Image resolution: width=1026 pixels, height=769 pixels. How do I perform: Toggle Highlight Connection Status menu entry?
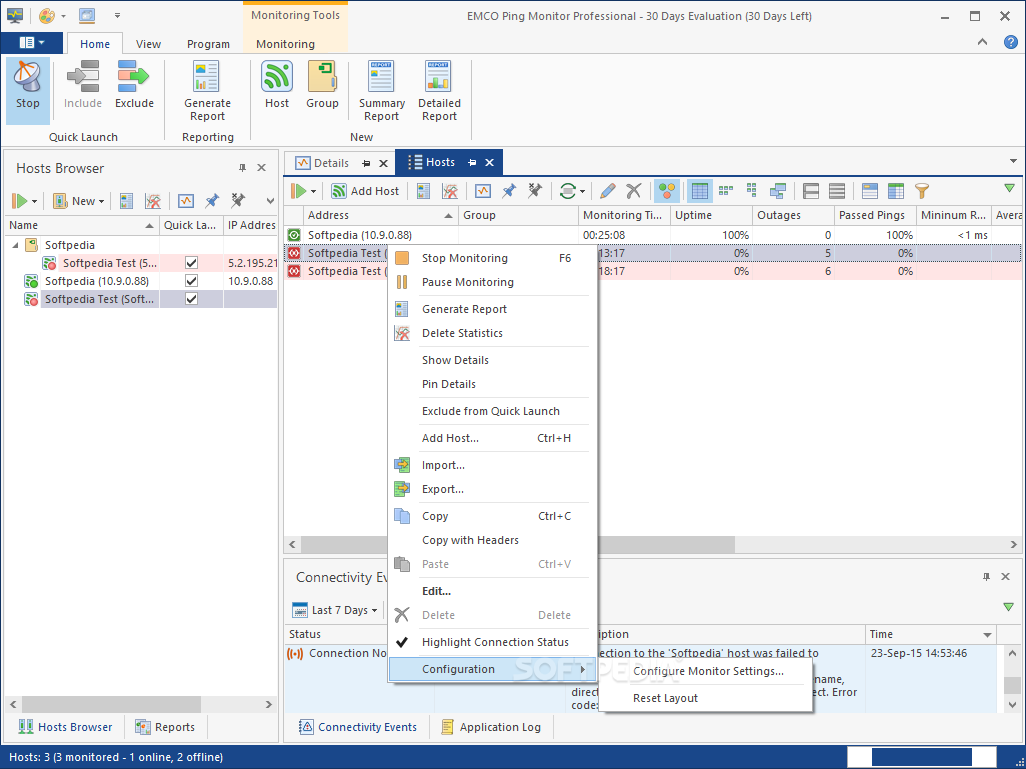click(x=493, y=642)
